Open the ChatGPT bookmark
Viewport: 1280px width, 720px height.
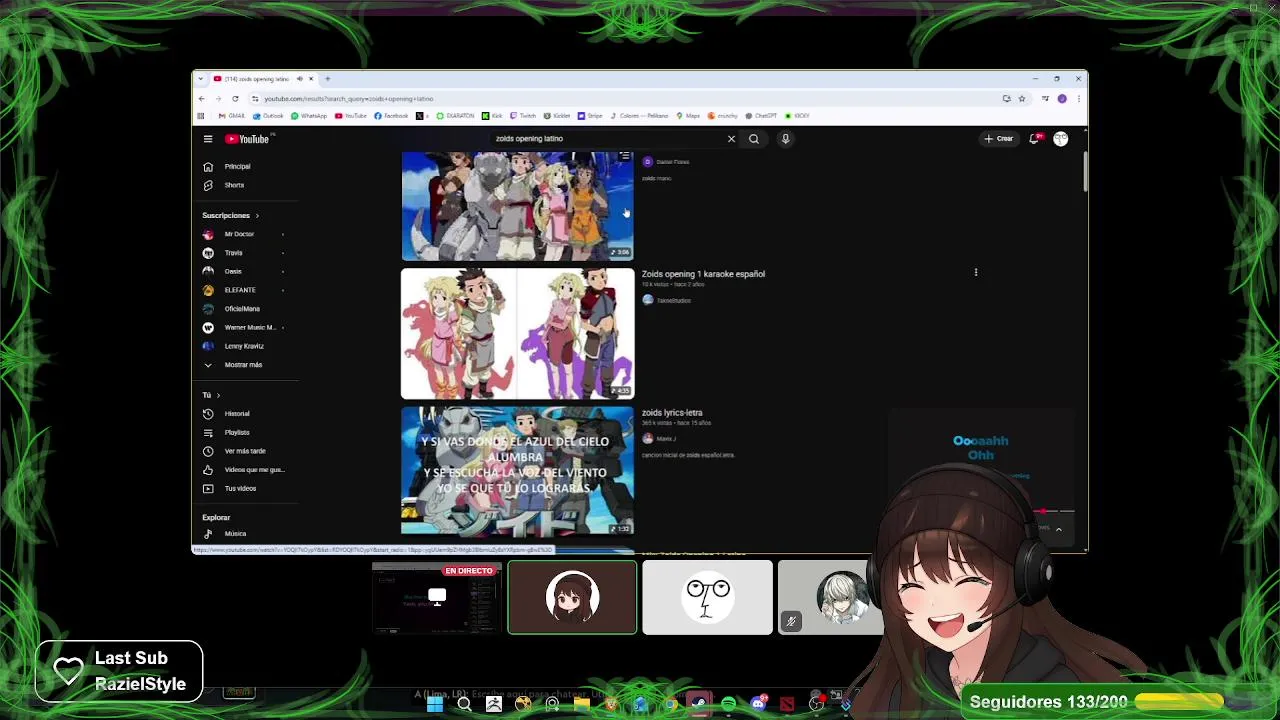[x=761, y=116]
